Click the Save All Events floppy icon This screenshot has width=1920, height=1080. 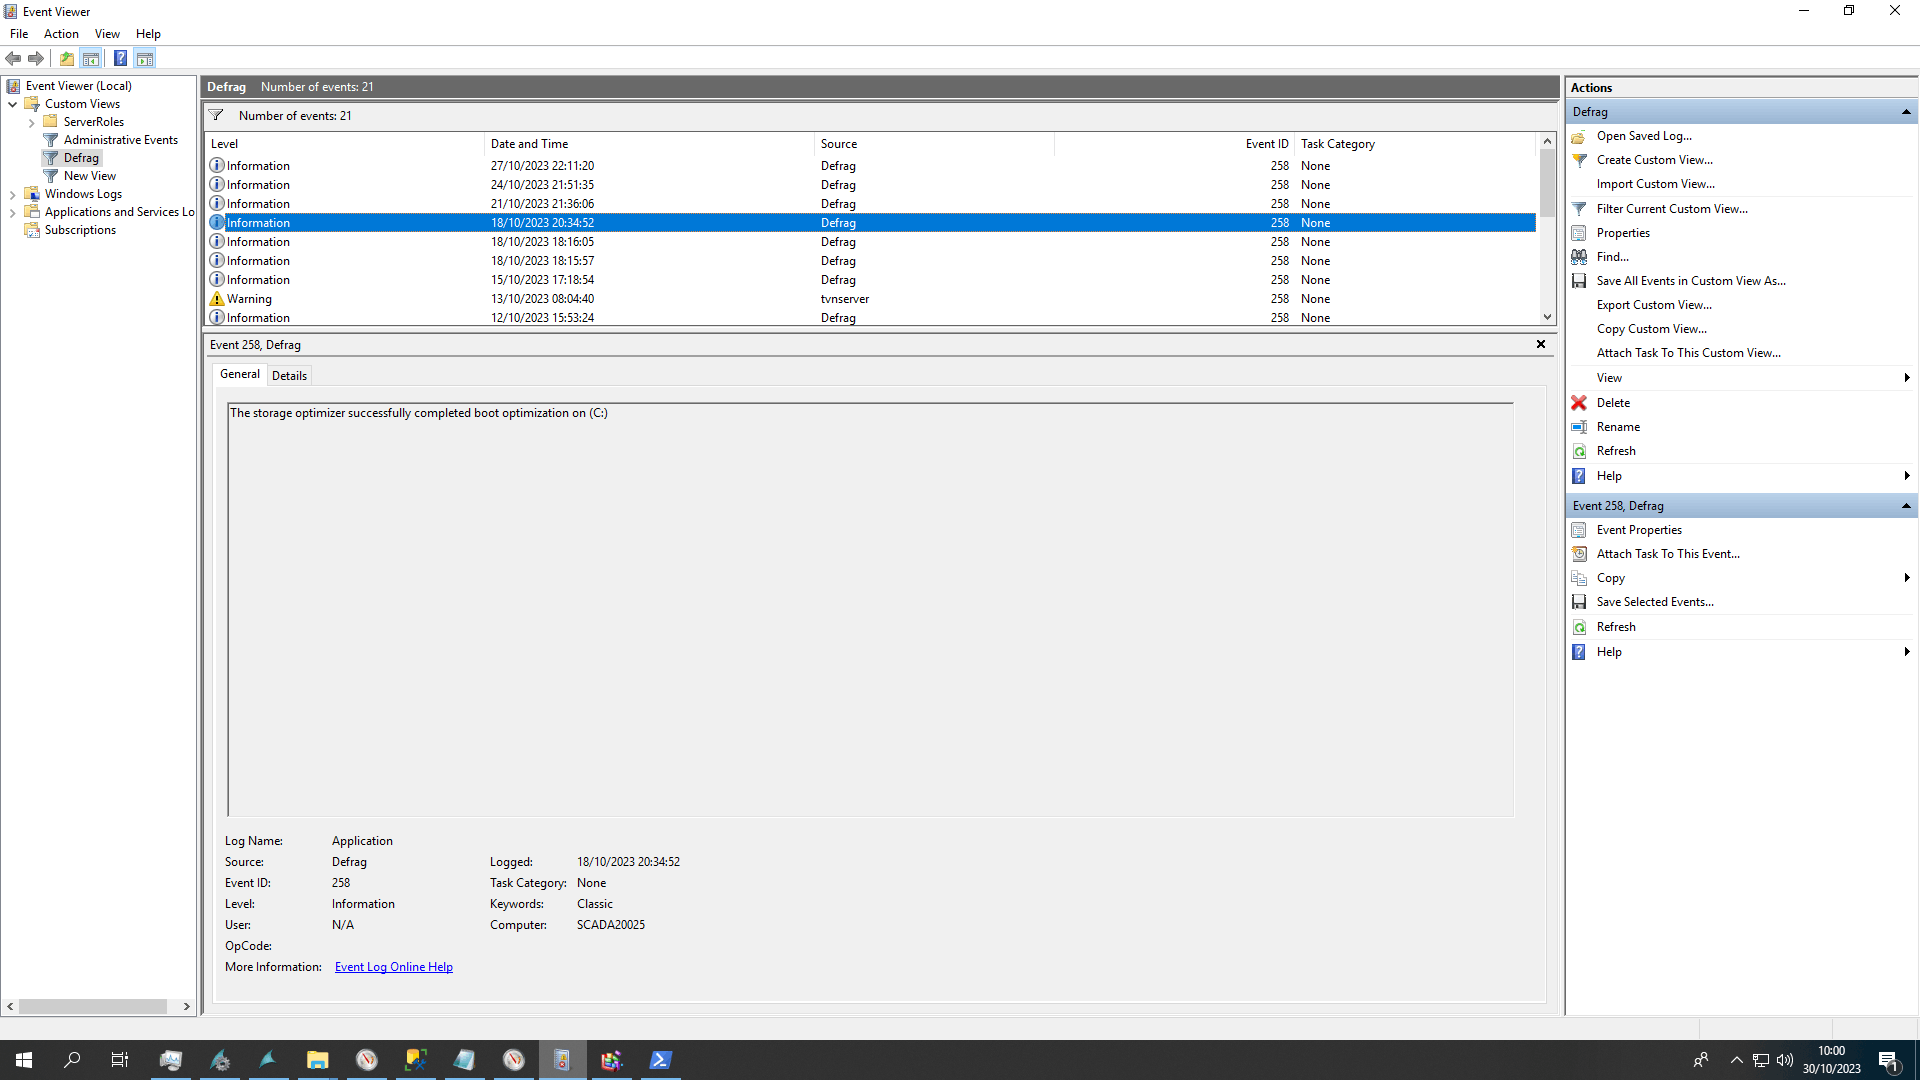(1579, 281)
